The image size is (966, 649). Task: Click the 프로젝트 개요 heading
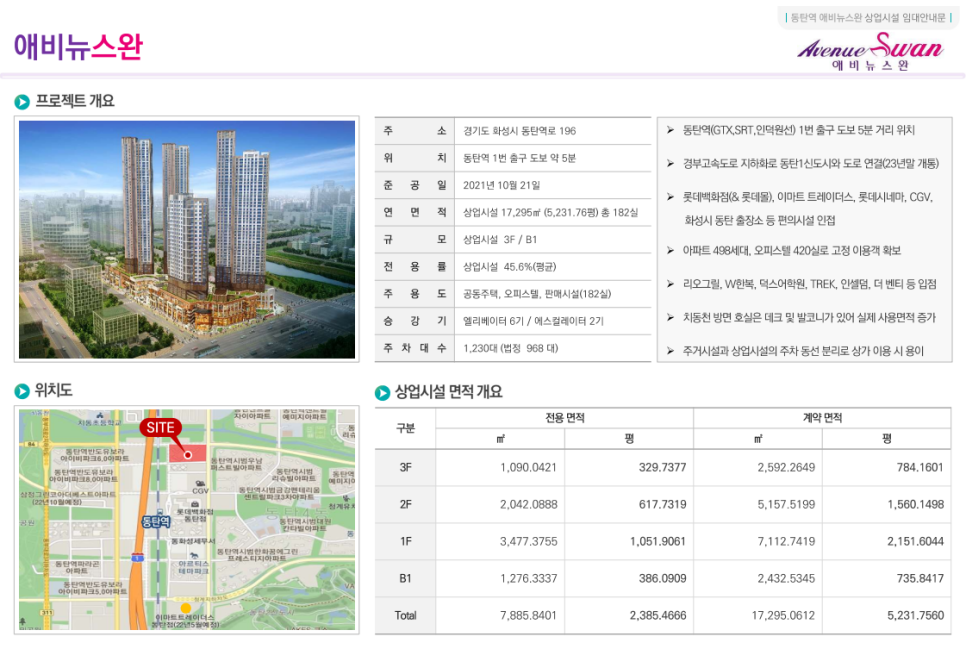click(x=75, y=101)
